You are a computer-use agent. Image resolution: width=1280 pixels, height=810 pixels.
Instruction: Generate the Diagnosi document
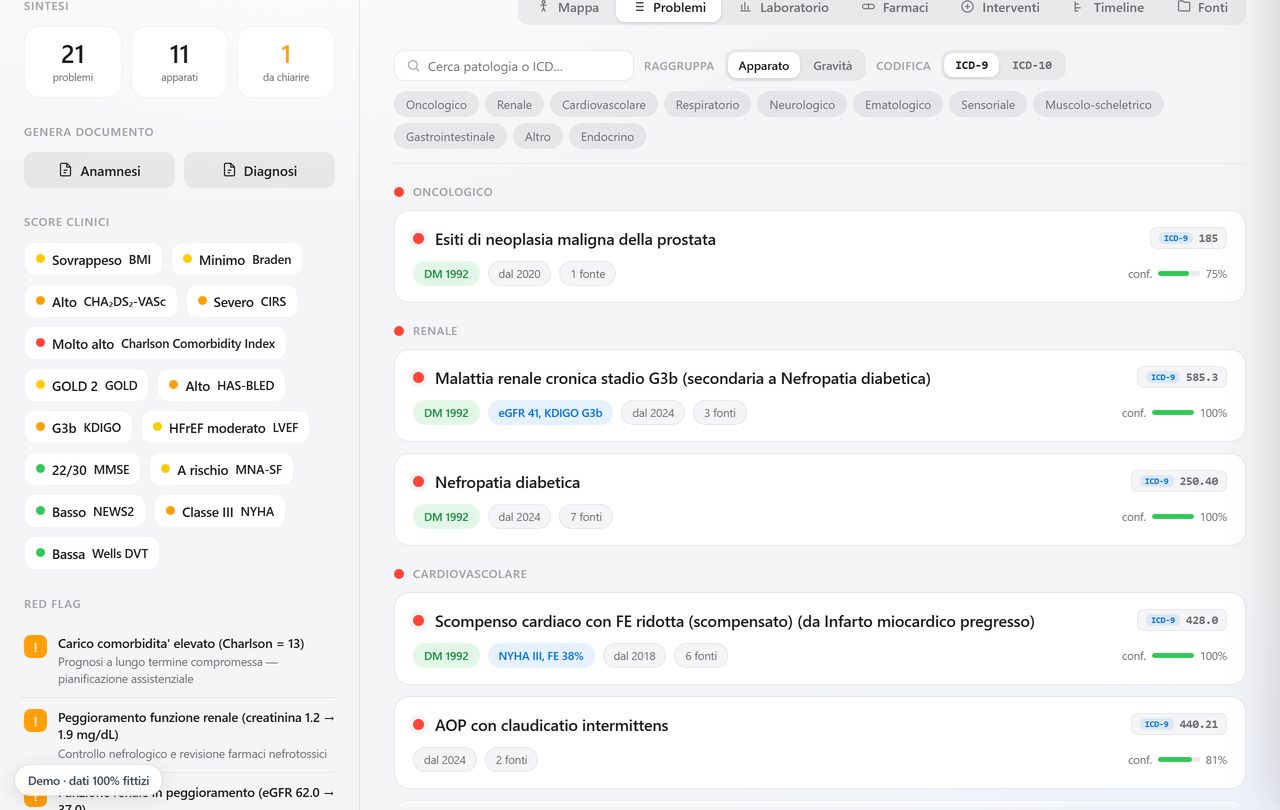point(259,170)
